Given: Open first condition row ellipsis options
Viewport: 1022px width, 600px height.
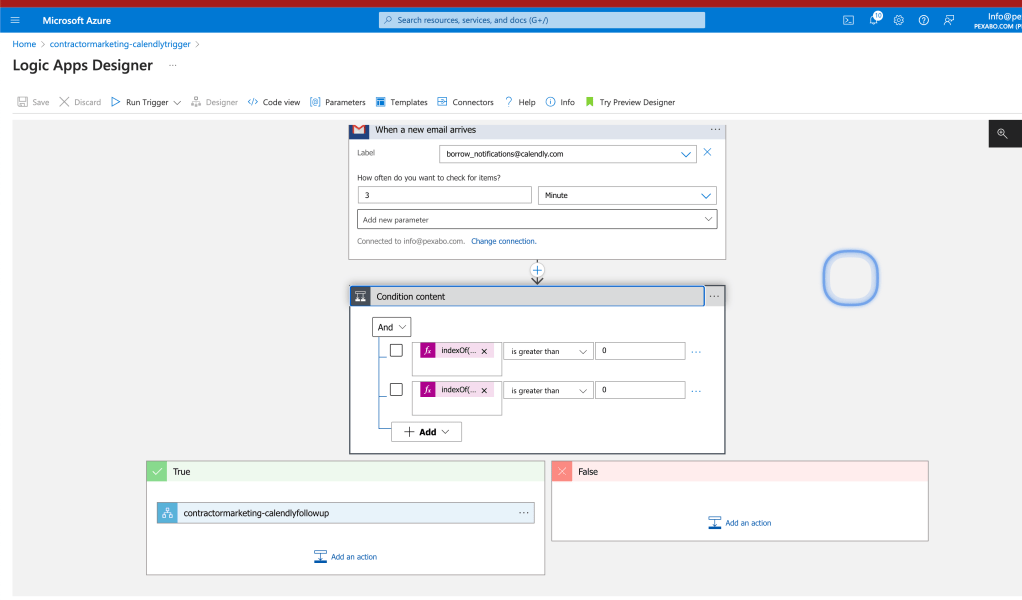Looking at the screenshot, I should (x=696, y=352).
